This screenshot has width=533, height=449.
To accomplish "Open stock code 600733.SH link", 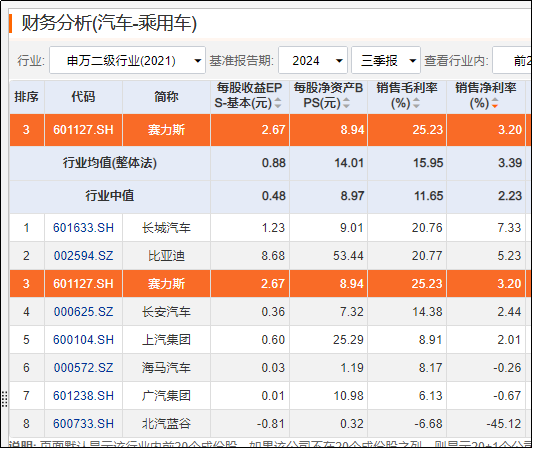I will coord(83,424).
